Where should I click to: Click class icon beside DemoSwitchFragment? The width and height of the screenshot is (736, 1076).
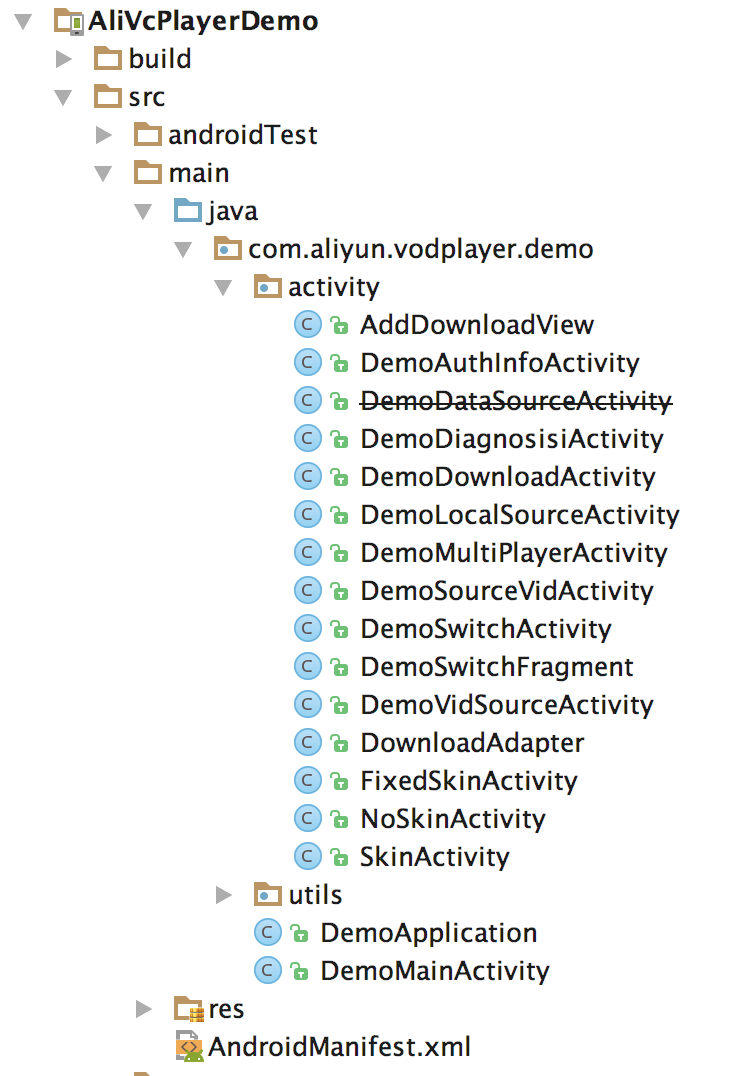[x=308, y=666]
